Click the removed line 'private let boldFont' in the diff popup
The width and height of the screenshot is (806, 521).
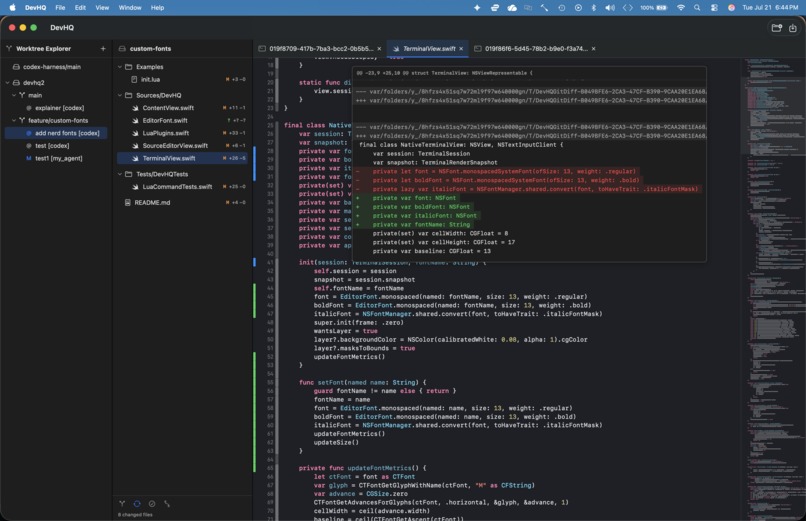(506, 180)
